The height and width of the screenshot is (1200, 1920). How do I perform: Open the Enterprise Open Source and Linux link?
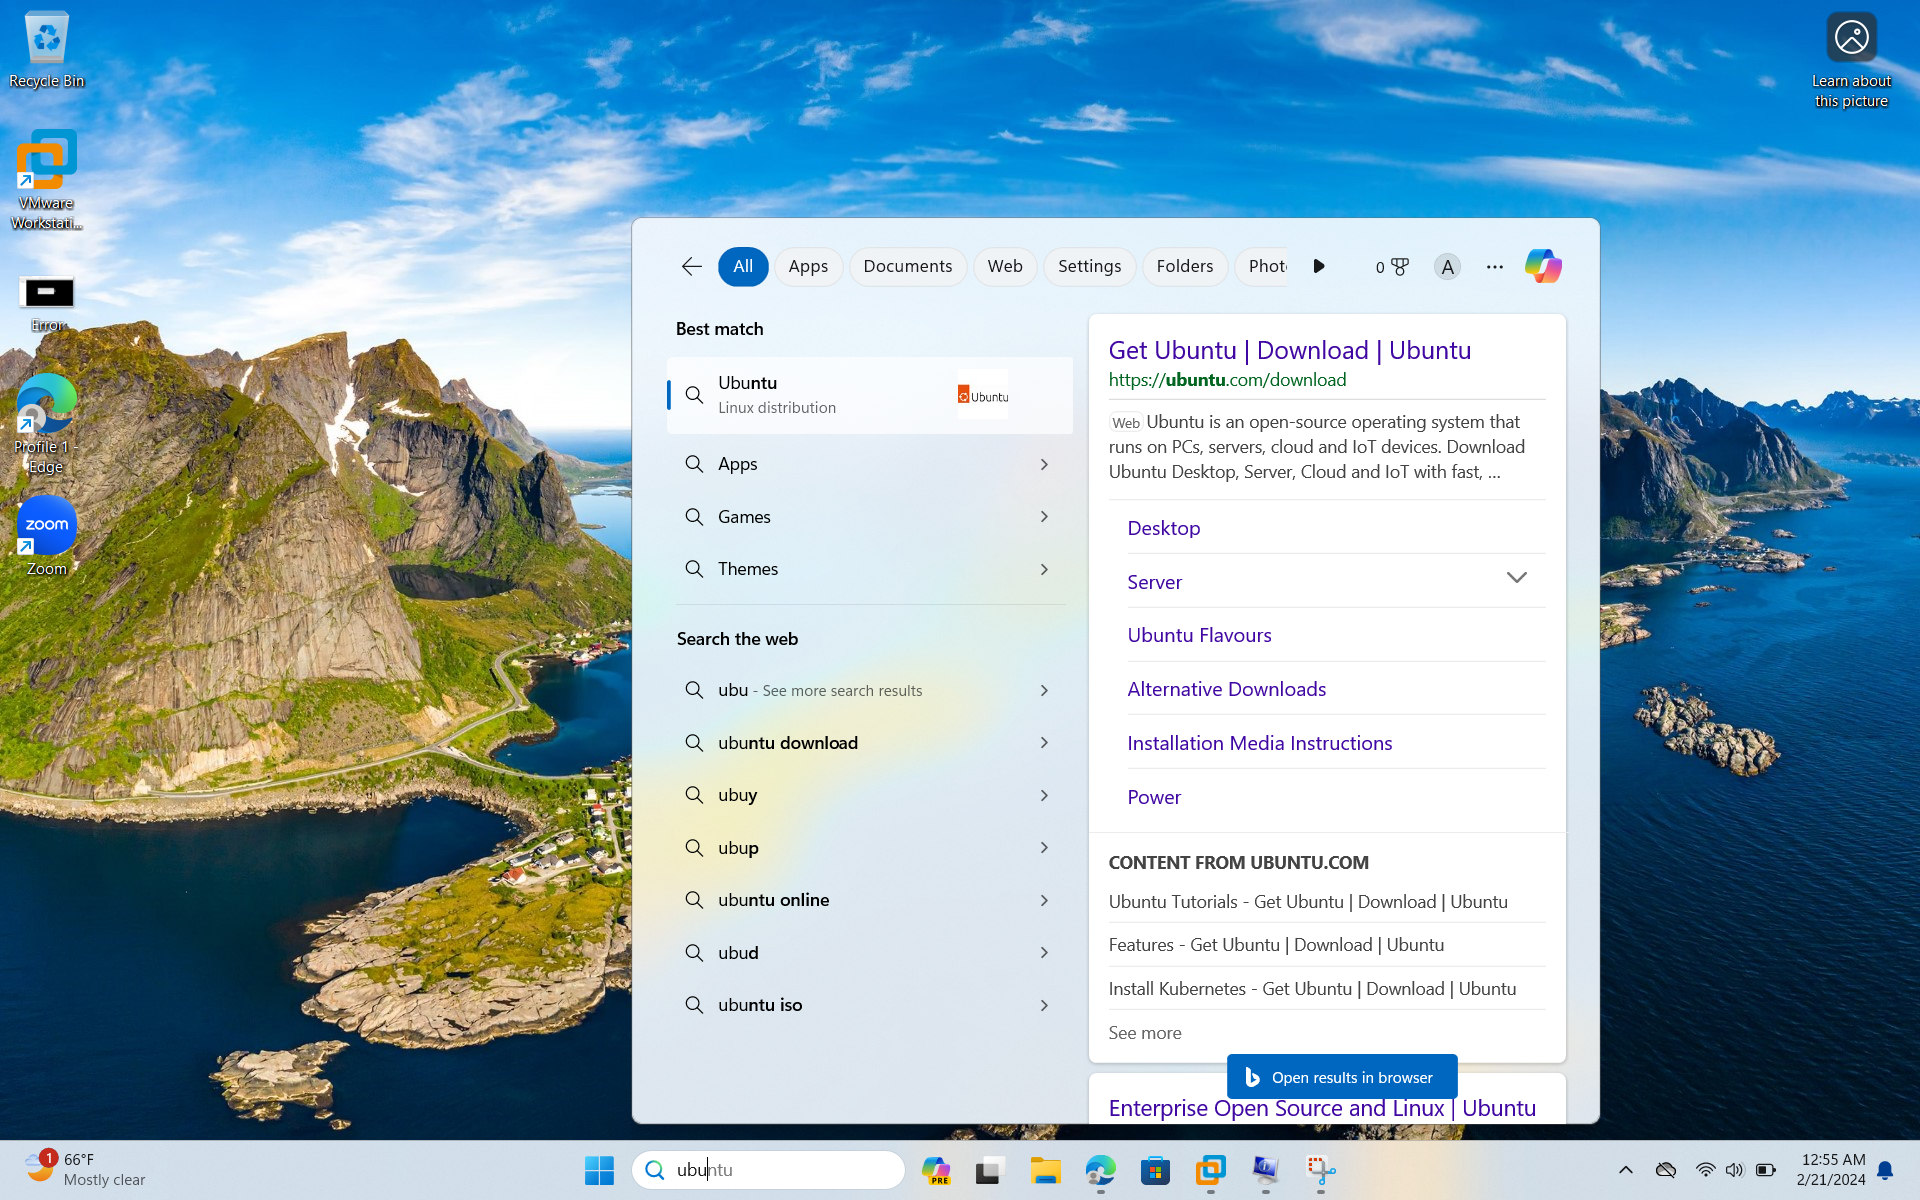tap(1321, 1108)
